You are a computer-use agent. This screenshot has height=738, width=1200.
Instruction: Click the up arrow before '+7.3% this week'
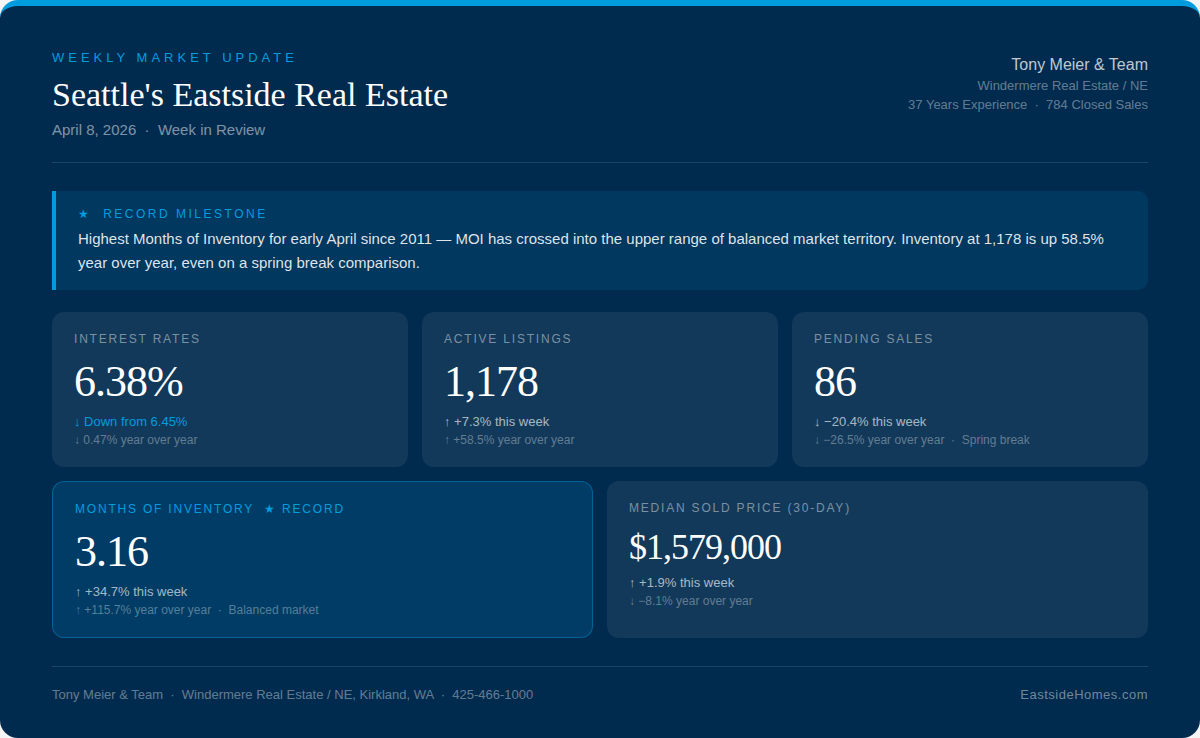click(447, 422)
